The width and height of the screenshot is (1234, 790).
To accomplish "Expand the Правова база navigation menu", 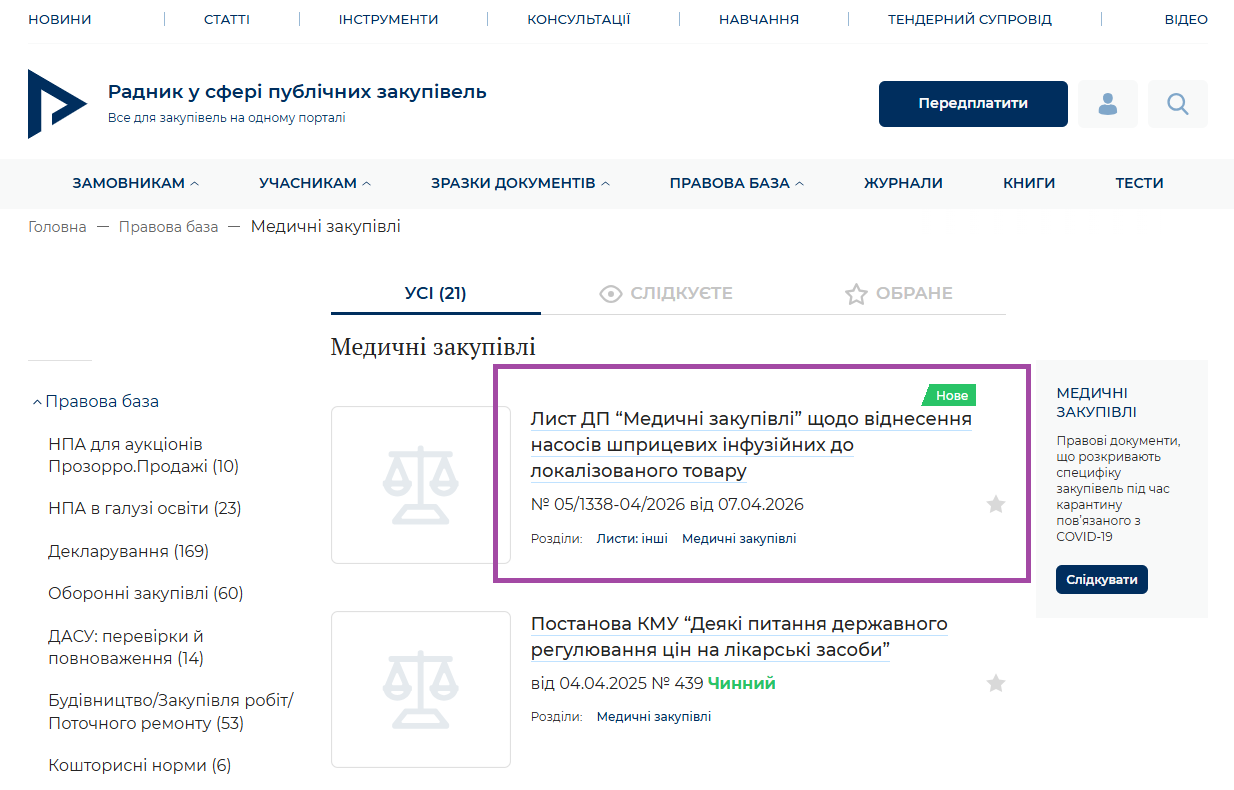I will (737, 183).
